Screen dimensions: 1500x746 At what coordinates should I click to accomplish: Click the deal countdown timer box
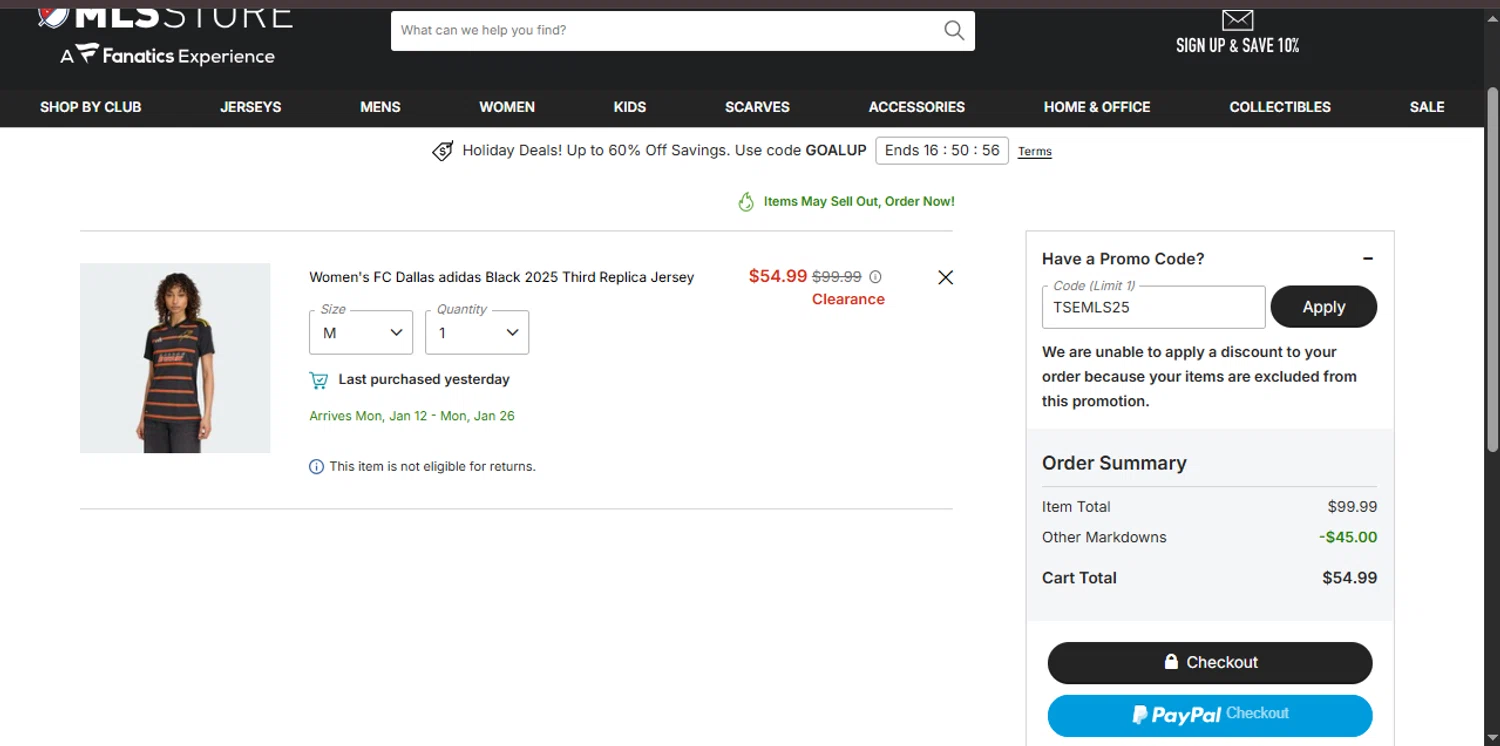942,151
